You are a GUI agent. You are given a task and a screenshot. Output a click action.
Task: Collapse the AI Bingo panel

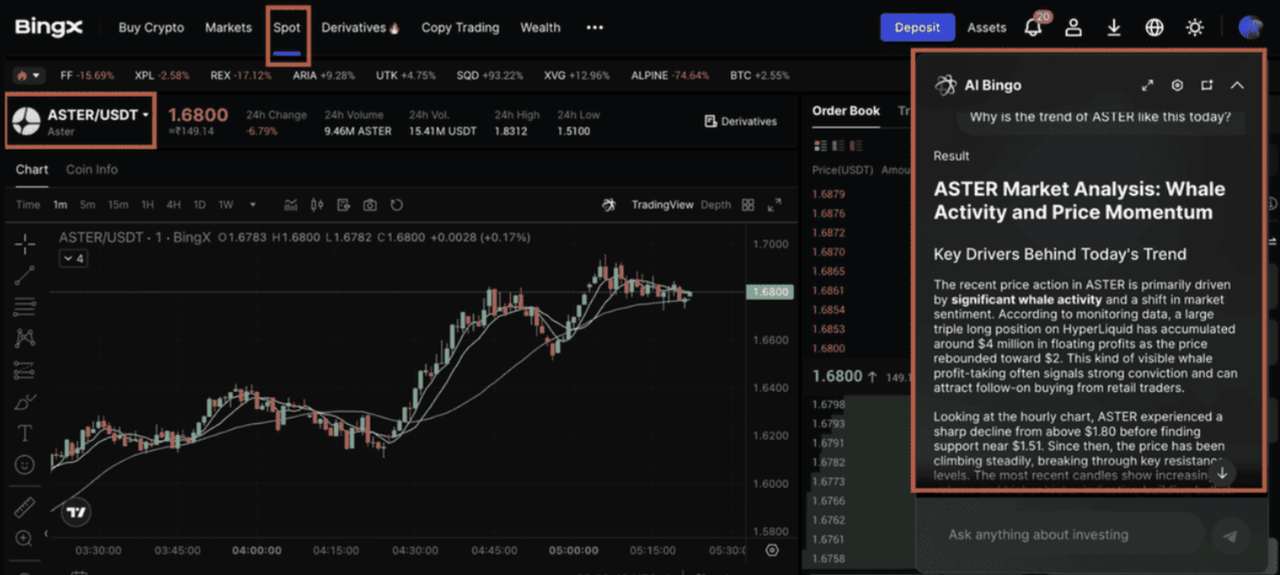pos(1237,86)
